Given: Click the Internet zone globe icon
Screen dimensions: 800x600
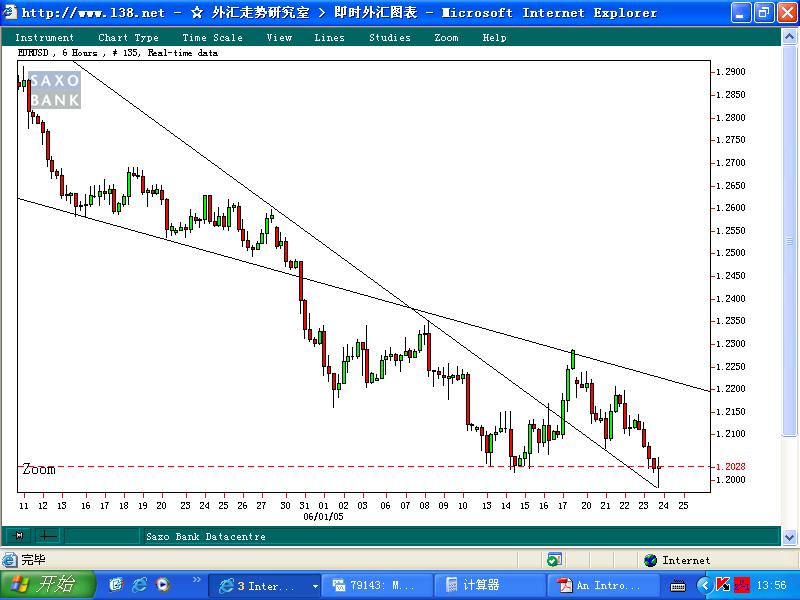Looking at the screenshot, I should tap(651, 560).
